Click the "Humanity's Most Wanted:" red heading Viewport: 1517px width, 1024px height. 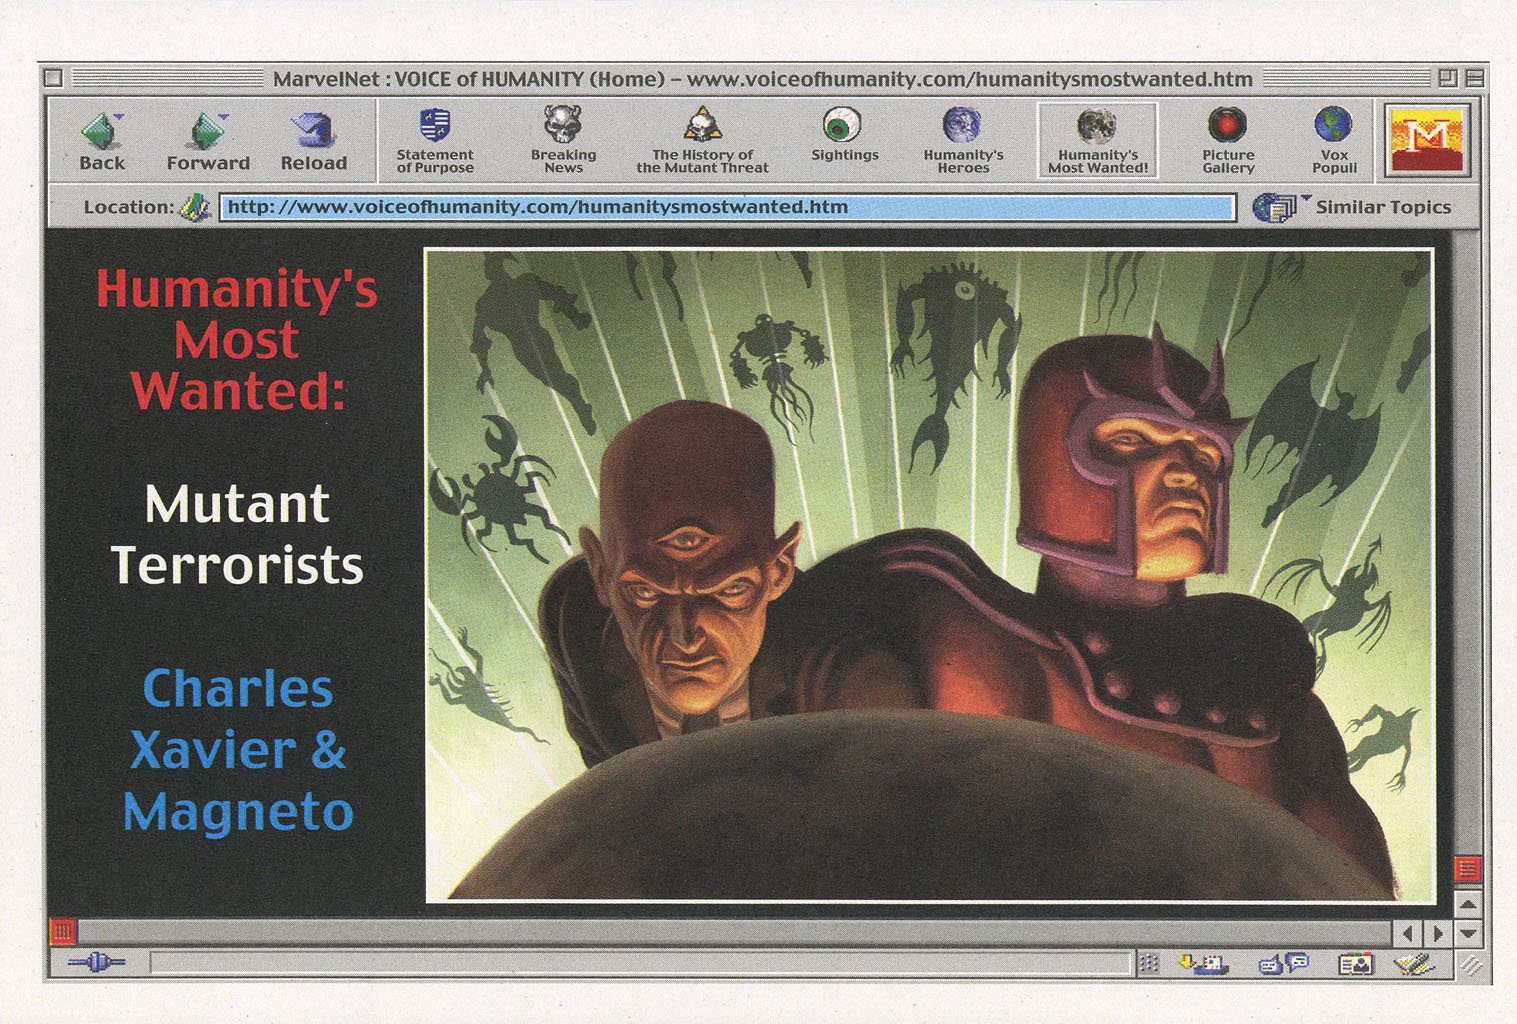237,339
